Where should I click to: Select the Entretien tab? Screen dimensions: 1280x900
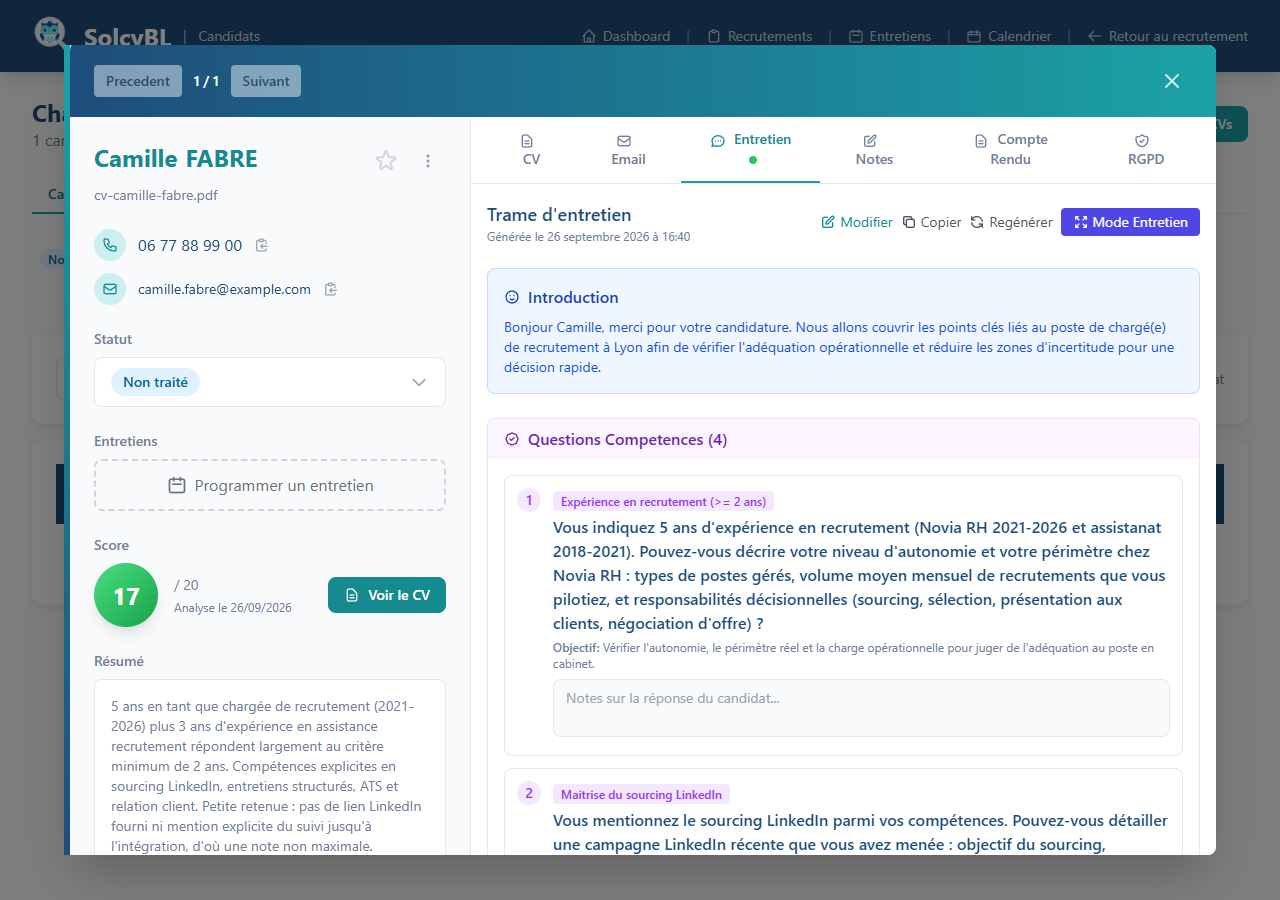pyautogui.click(x=751, y=150)
